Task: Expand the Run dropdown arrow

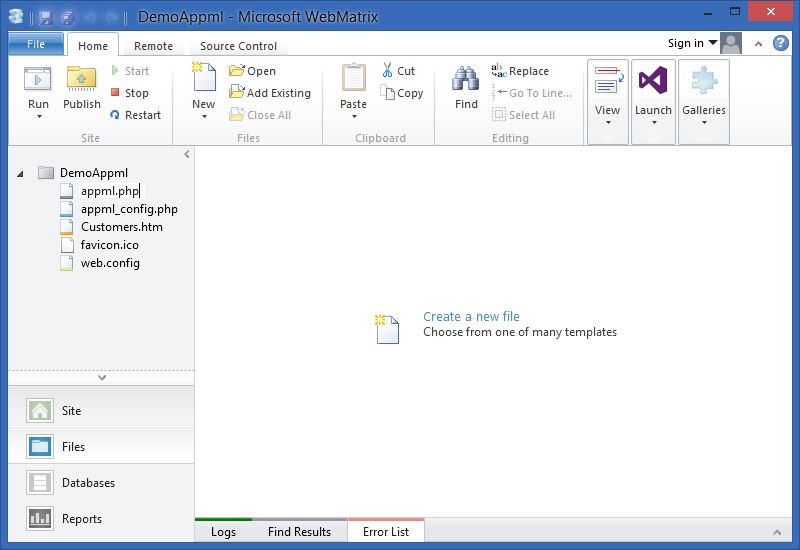Action: pos(39,117)
